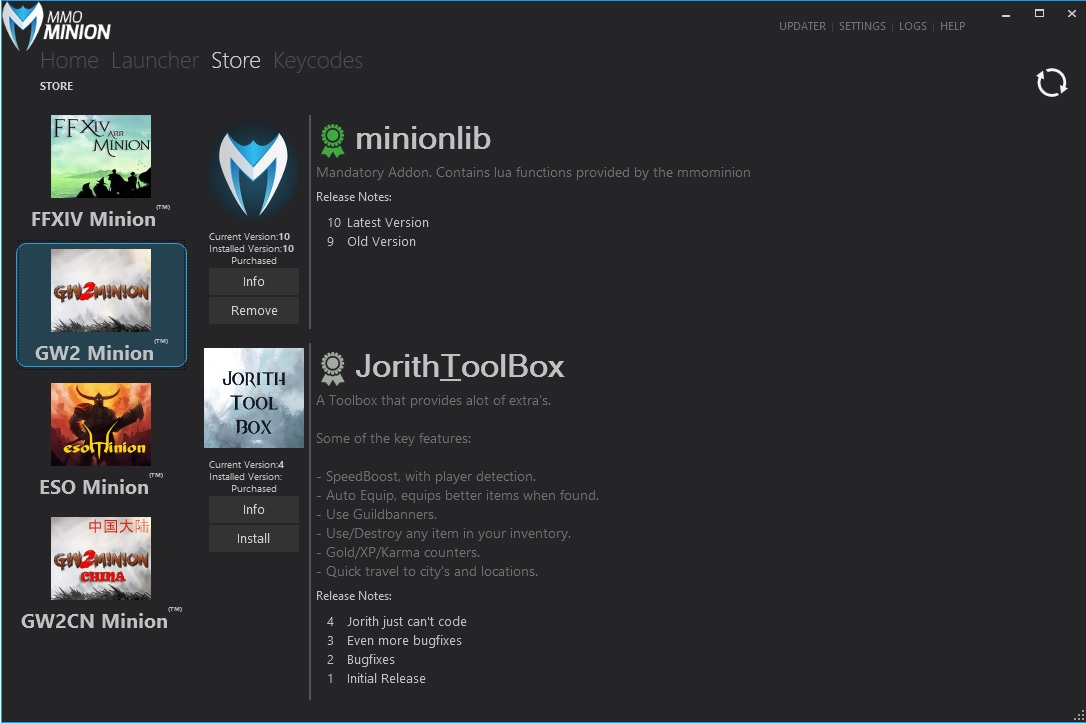Click the MMO Minion logo
Image resolution: width=1086 pixels, height=723 pixels.
click(x=57, y=27)
